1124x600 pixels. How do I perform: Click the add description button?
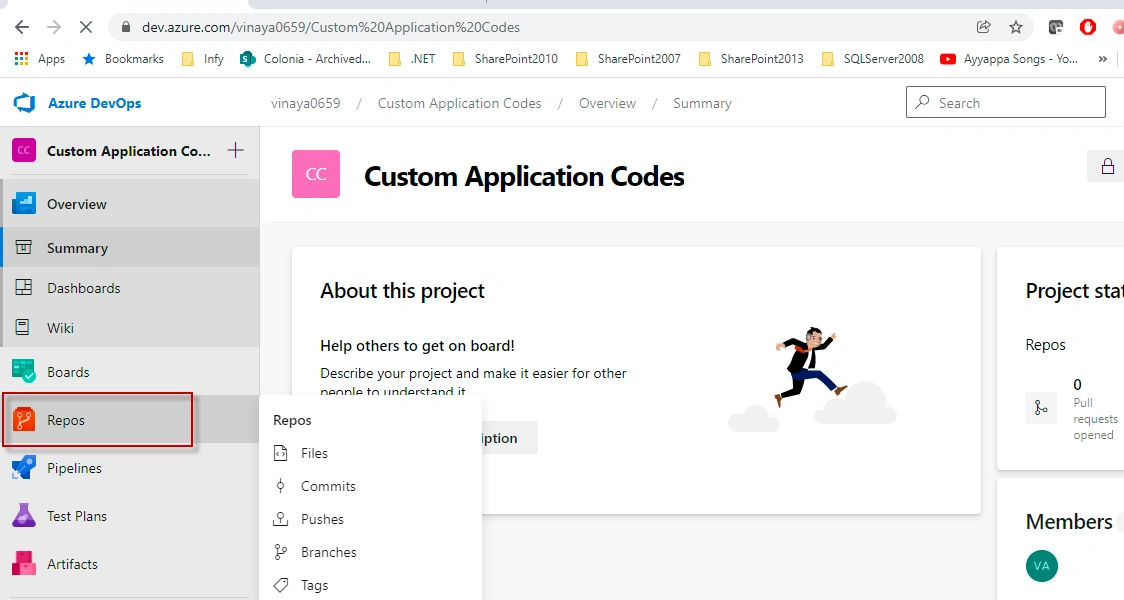(x=509, y=438)
